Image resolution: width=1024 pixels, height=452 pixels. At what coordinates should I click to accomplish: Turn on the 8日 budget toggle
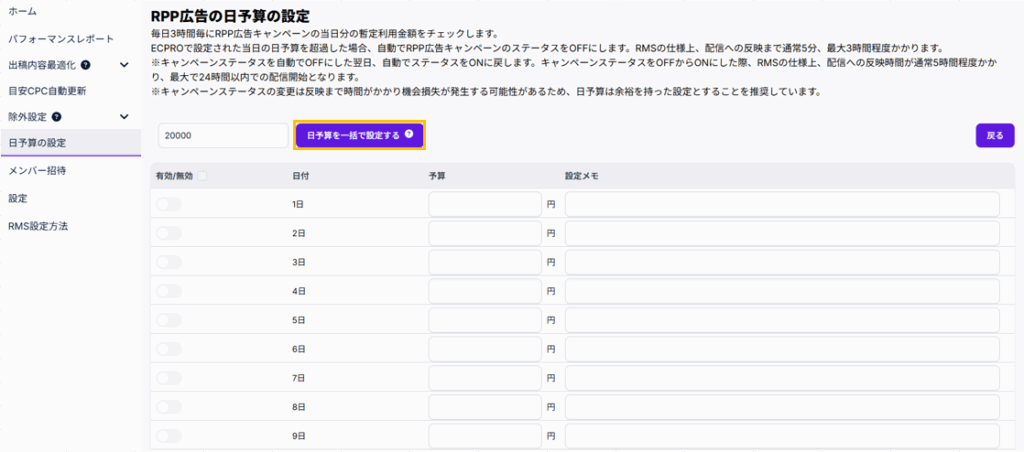click(x=169, y=407)
